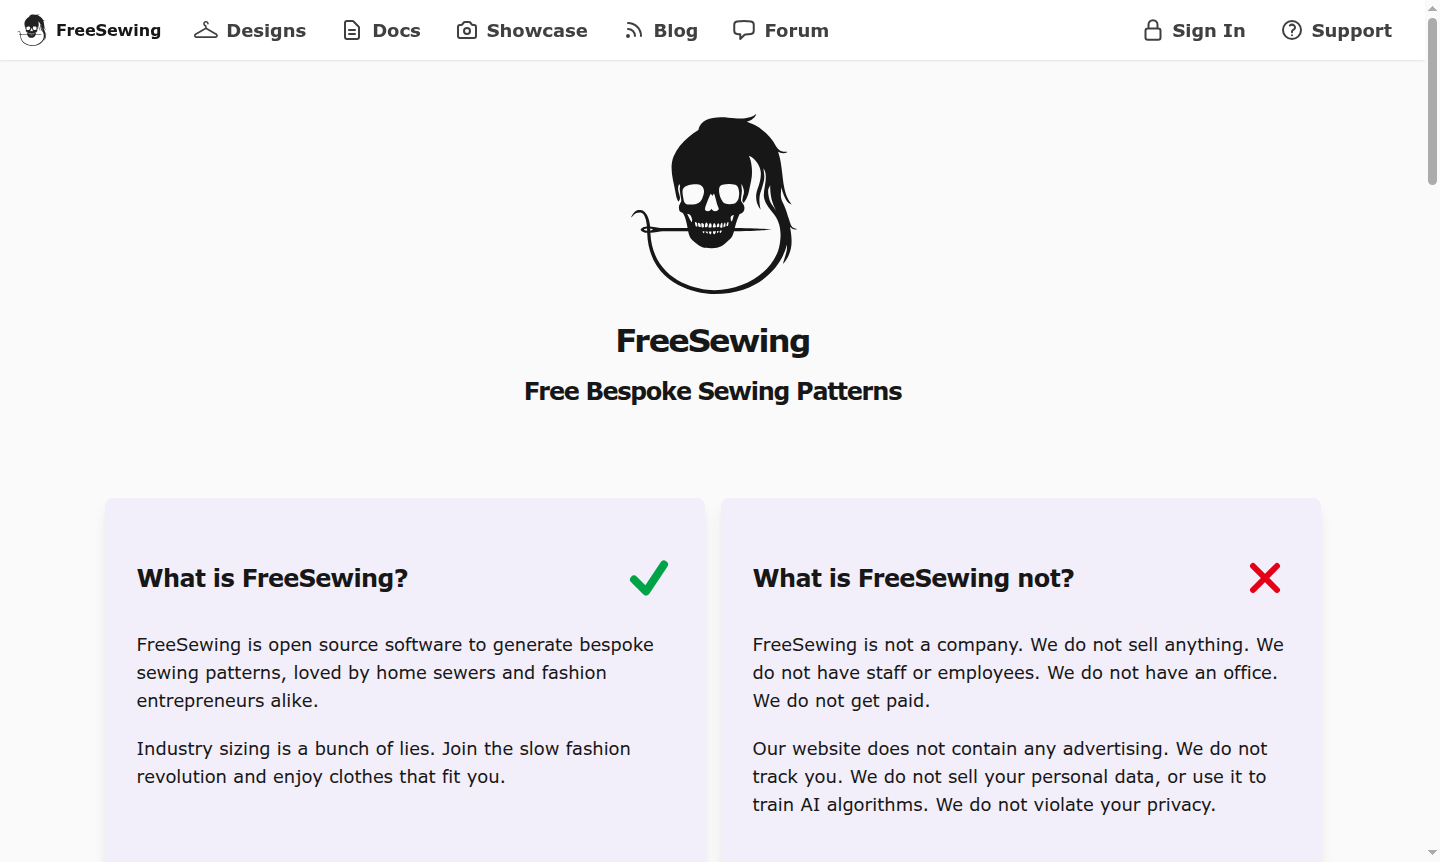Go to the Docs section
Screen dimensions: 1440x862
[x=396, y=30]
